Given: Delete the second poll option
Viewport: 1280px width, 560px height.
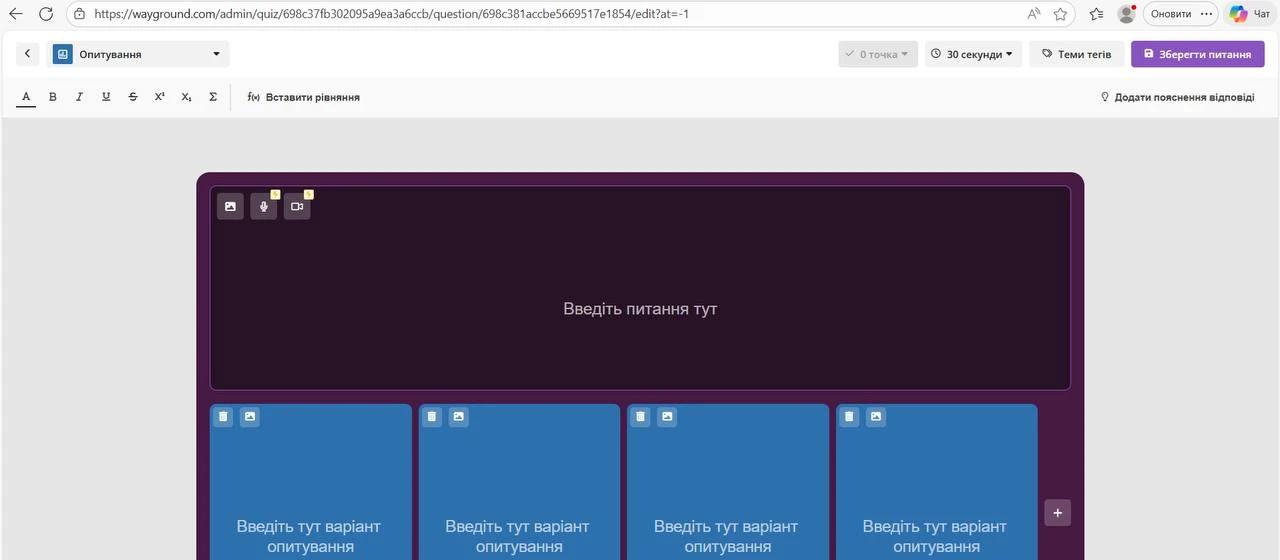Looking at the screenshot, I should 432,416.
